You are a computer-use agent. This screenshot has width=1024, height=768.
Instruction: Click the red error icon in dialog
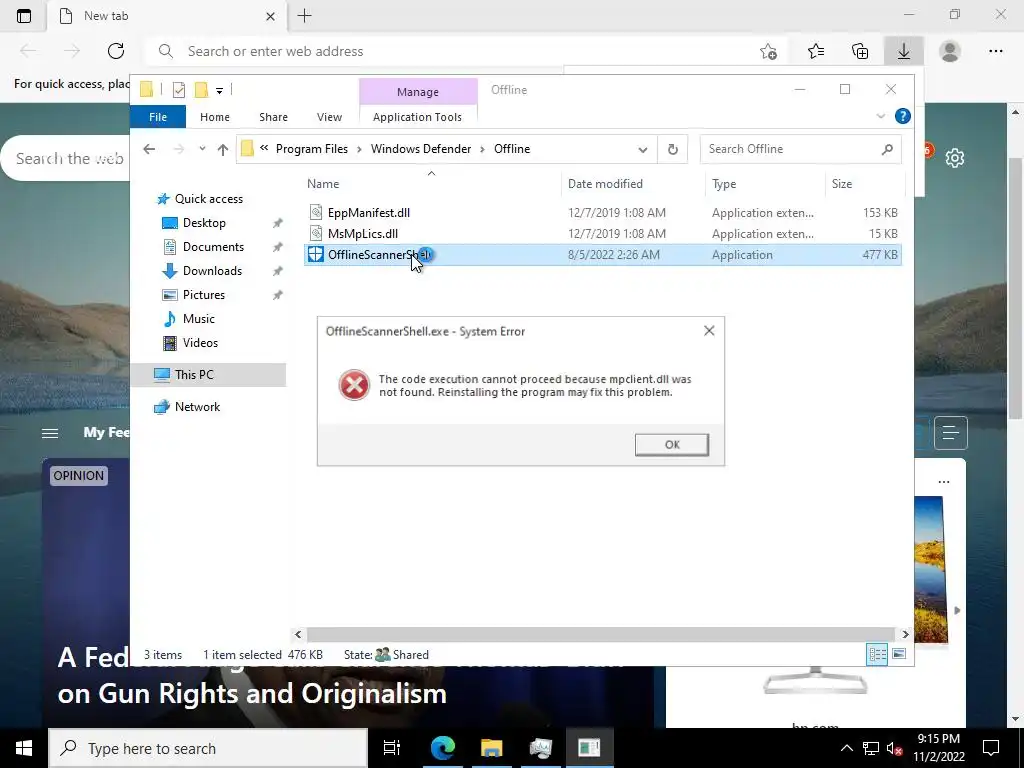(354, 385)
